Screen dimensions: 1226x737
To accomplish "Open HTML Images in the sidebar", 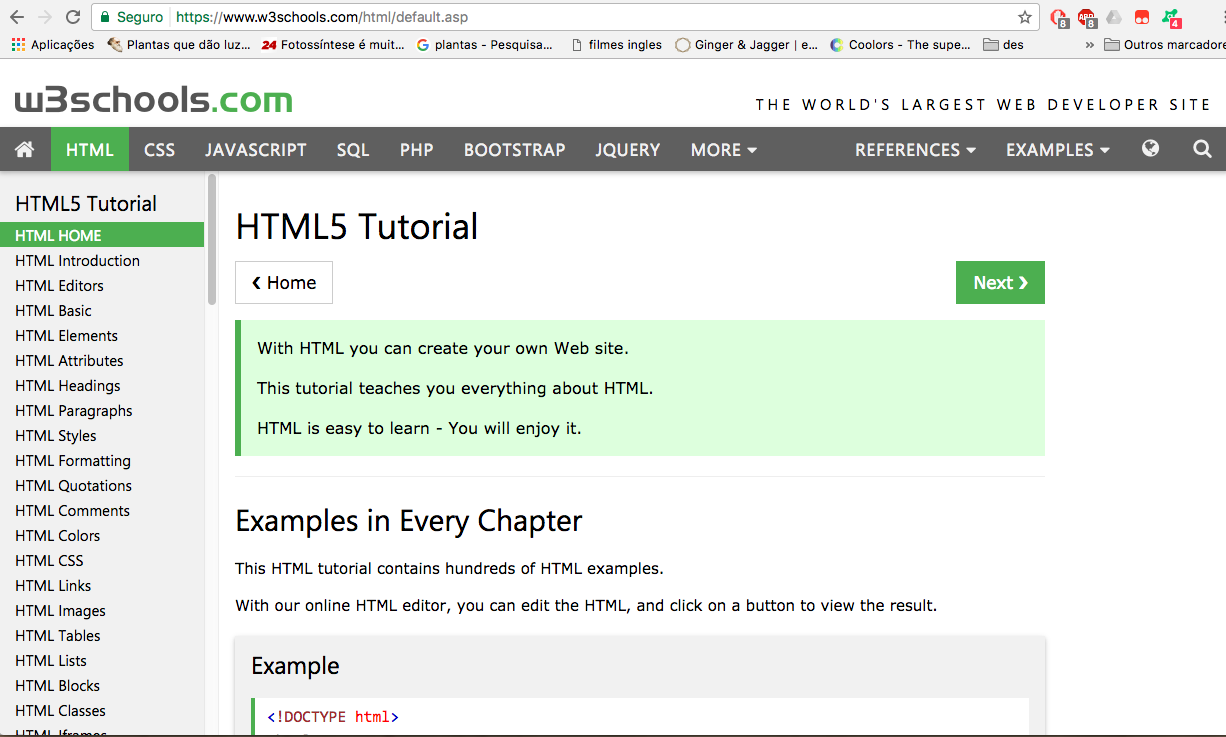I will pyautogui.click(x=102, y=610).
